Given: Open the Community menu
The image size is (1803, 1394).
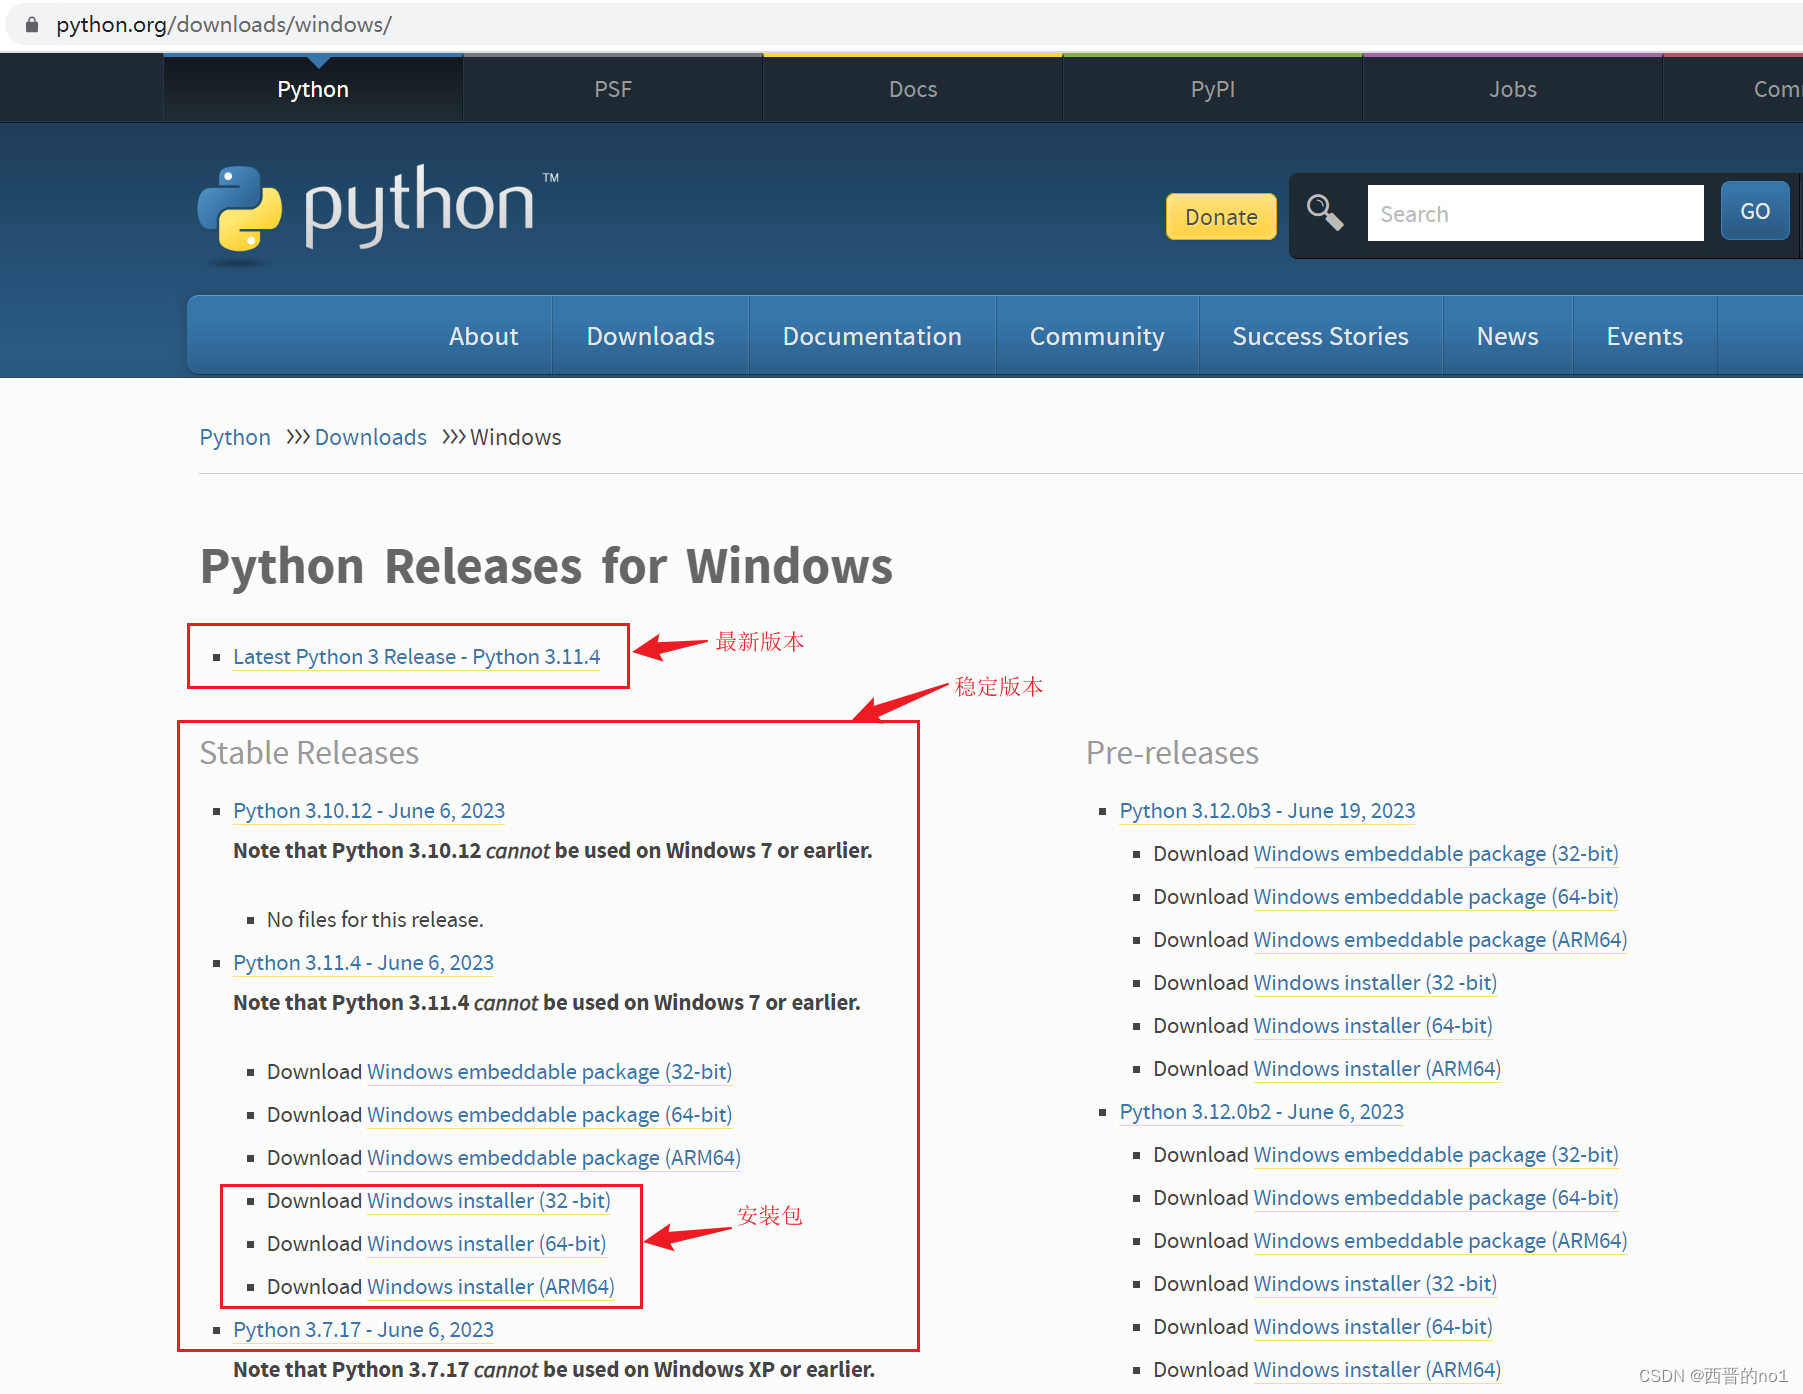Looking at the screenshot, I should point(1097,336).
